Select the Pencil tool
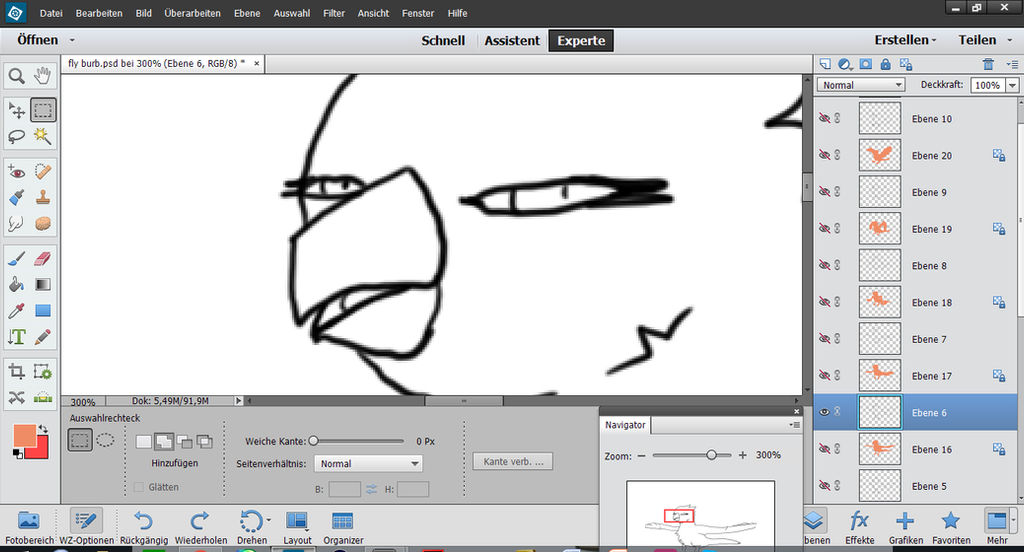 coord(42,337)
